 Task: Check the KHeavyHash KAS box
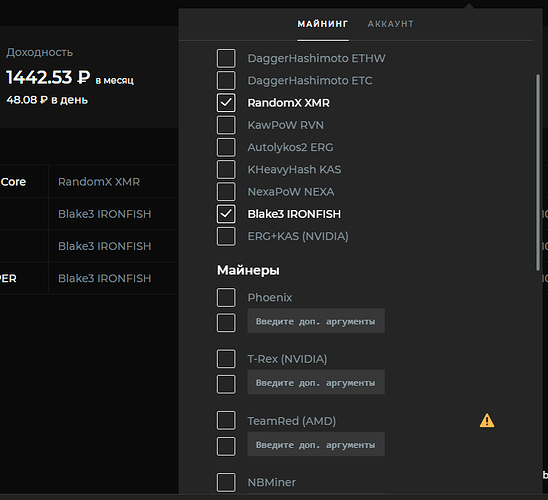(x=226, y=169)
